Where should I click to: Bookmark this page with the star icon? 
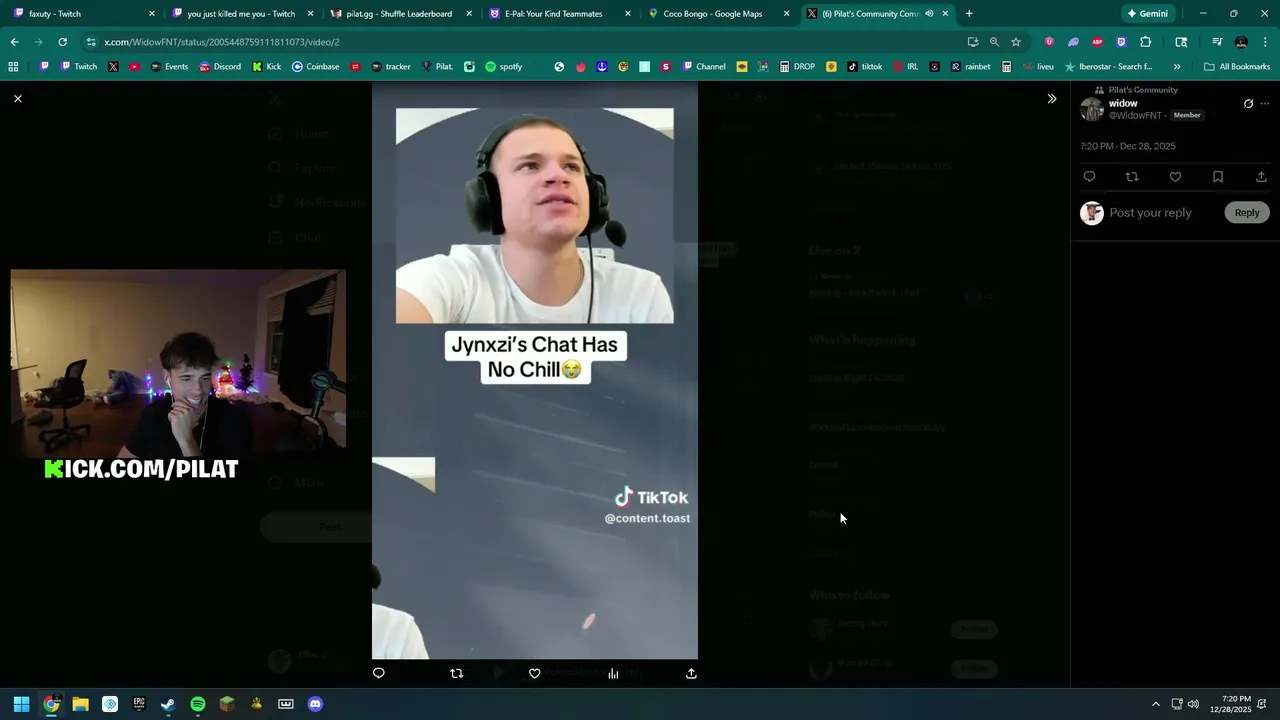pos(1016,42)
